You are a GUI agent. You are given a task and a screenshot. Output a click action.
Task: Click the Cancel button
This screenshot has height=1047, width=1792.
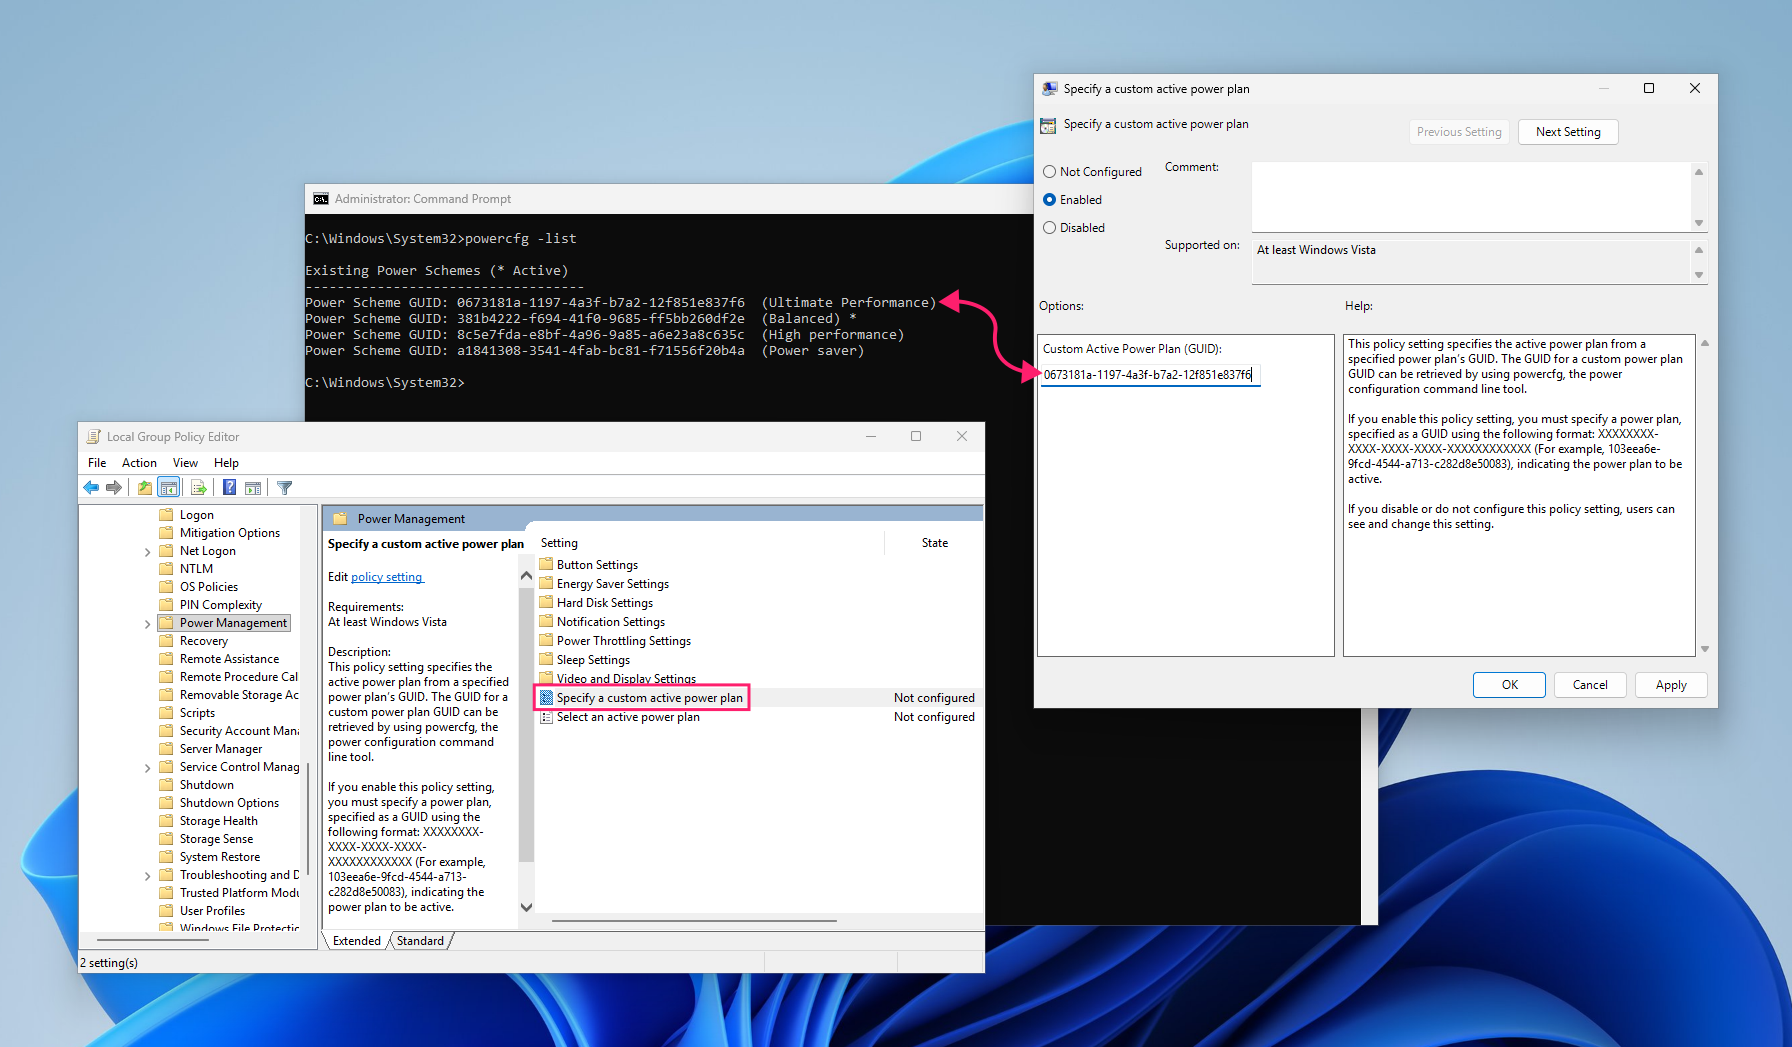point(1590,685)
